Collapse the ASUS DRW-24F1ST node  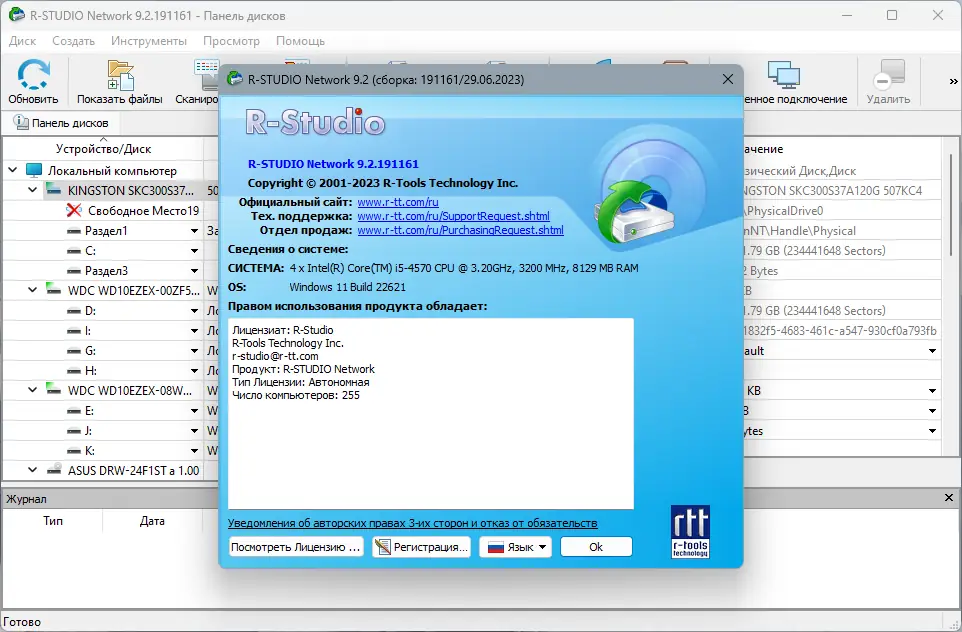[33, 470]
